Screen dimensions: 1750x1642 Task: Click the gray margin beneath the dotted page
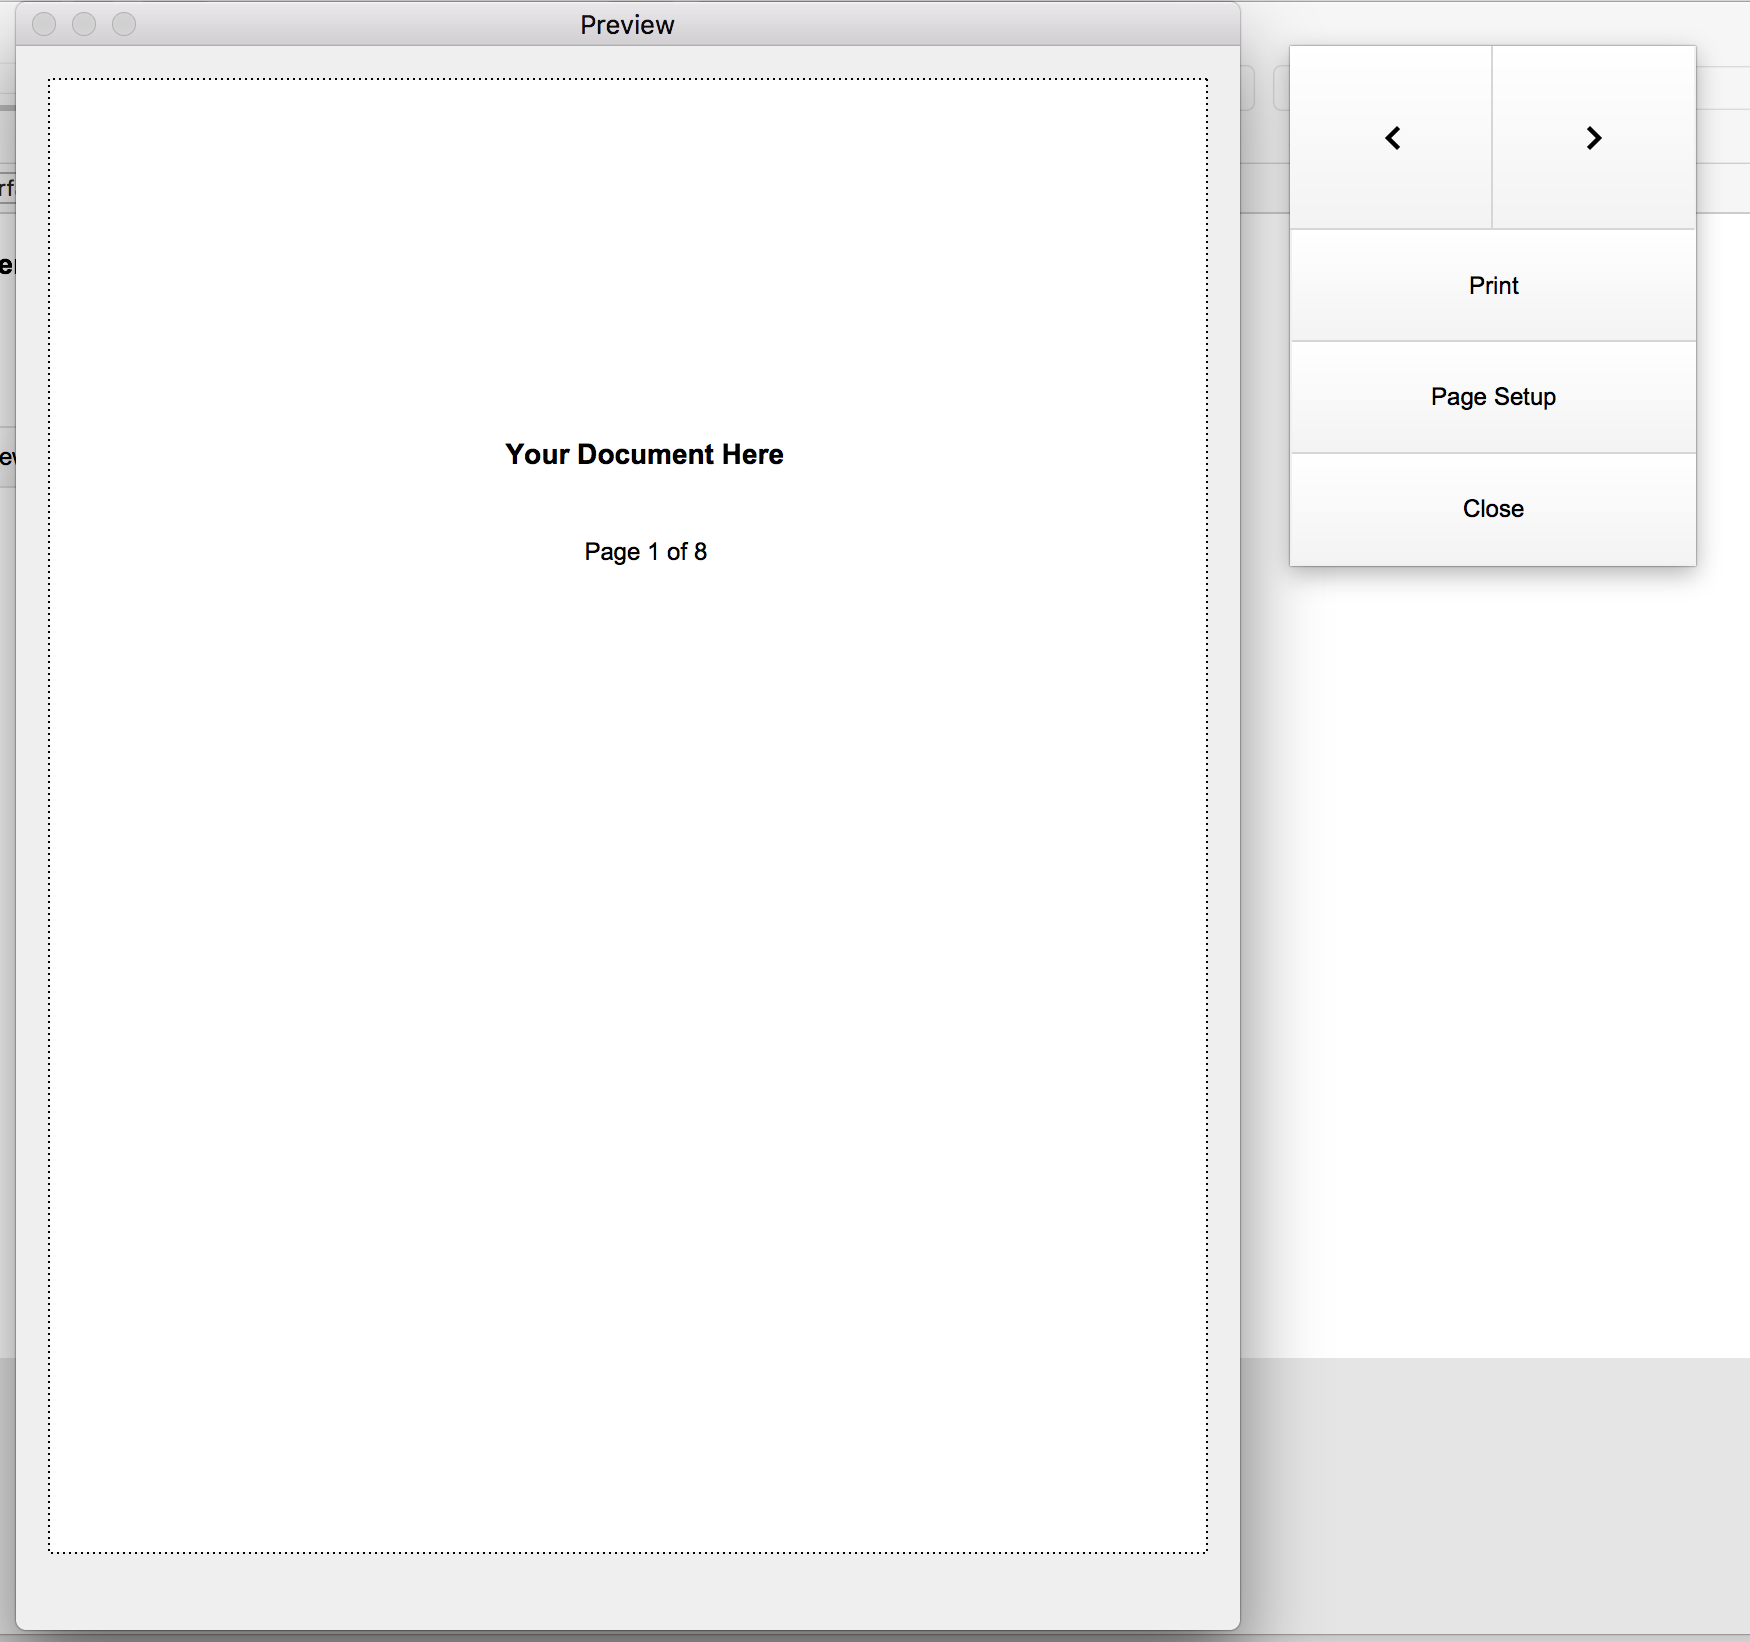tap(628, 1590)
